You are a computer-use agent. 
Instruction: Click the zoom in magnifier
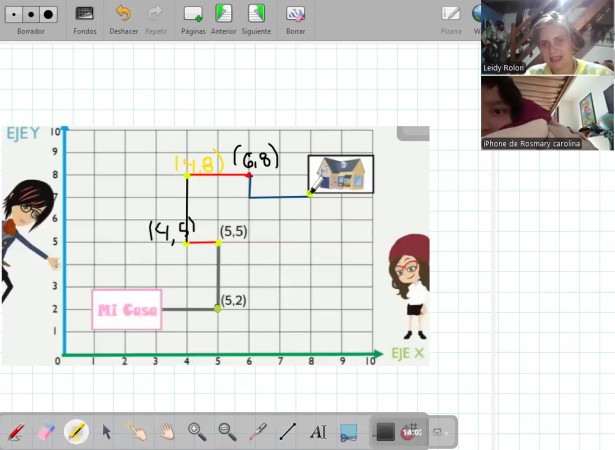(x=197, y=432)
